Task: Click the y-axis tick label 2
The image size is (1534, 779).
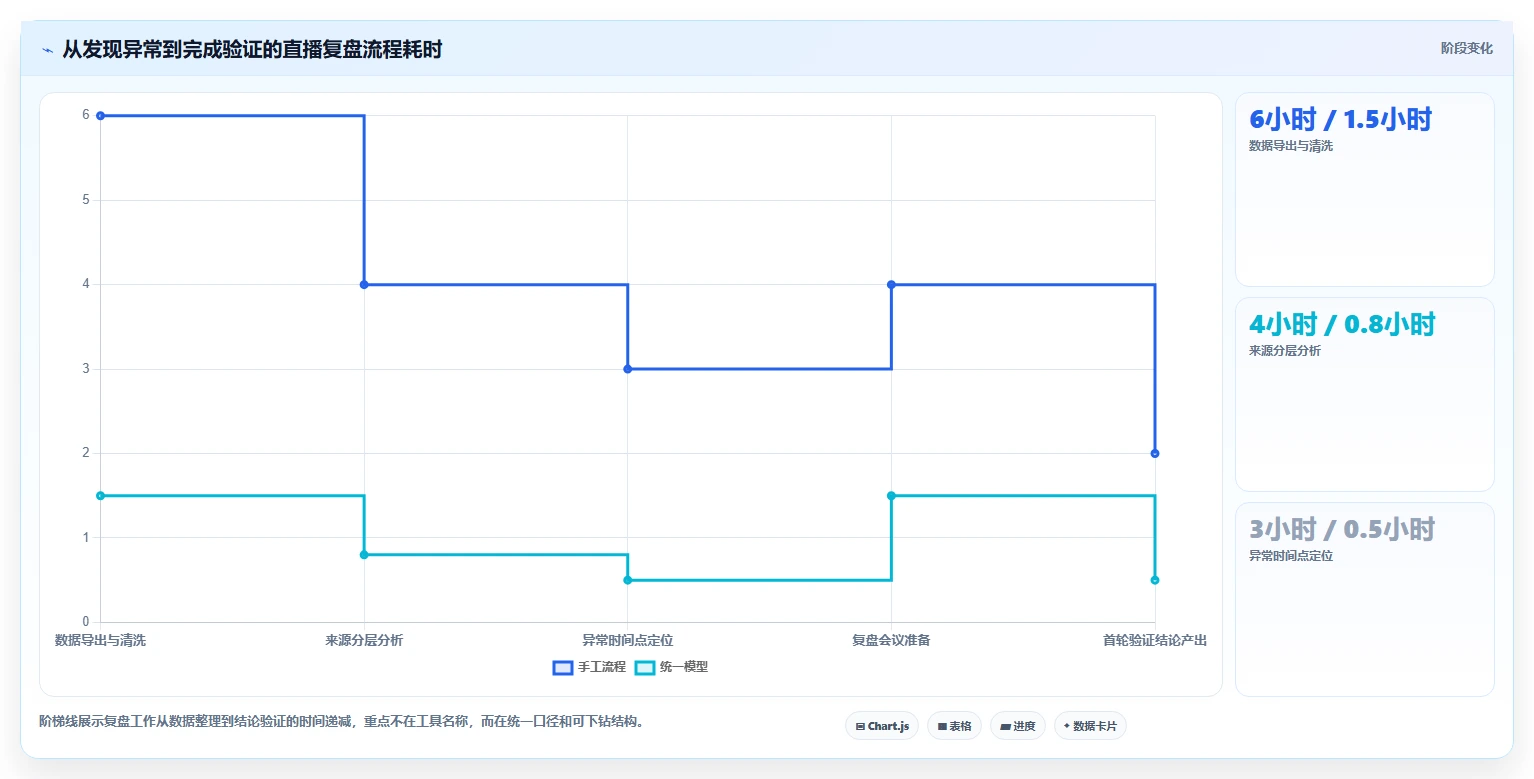Action: (86, 453)
